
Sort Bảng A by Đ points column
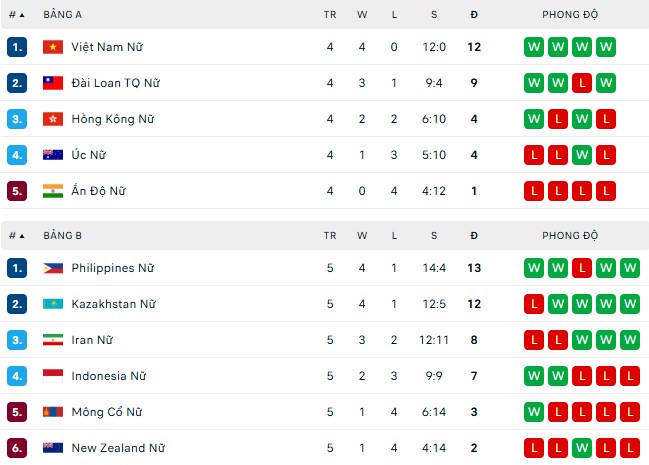474,15
